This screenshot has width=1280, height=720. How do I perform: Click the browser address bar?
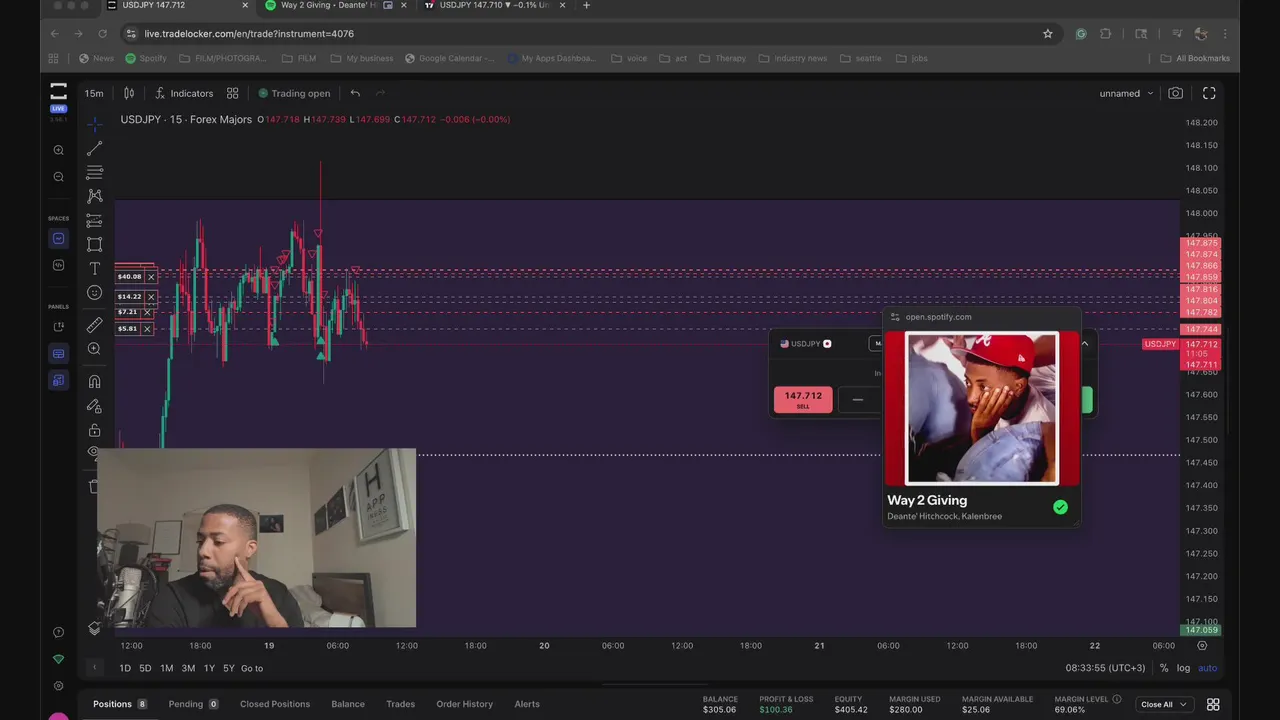click(590, 33)
